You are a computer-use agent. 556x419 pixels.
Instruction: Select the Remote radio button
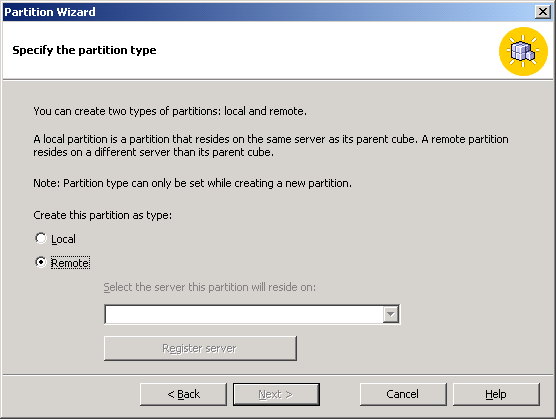coord(41,262)
